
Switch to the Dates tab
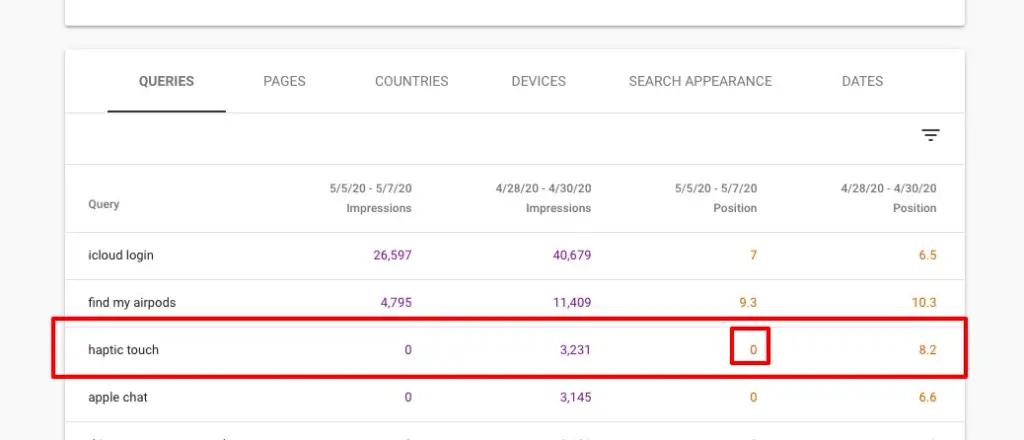pos(862,81)
